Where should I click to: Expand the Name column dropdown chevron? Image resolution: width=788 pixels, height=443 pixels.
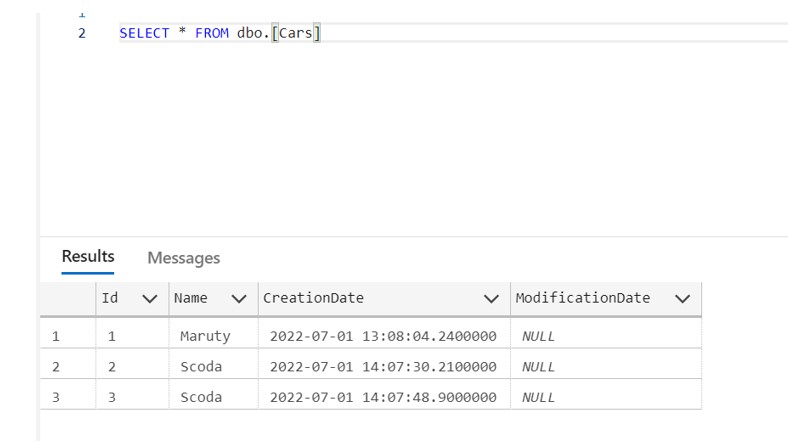(x=238, y=299)
